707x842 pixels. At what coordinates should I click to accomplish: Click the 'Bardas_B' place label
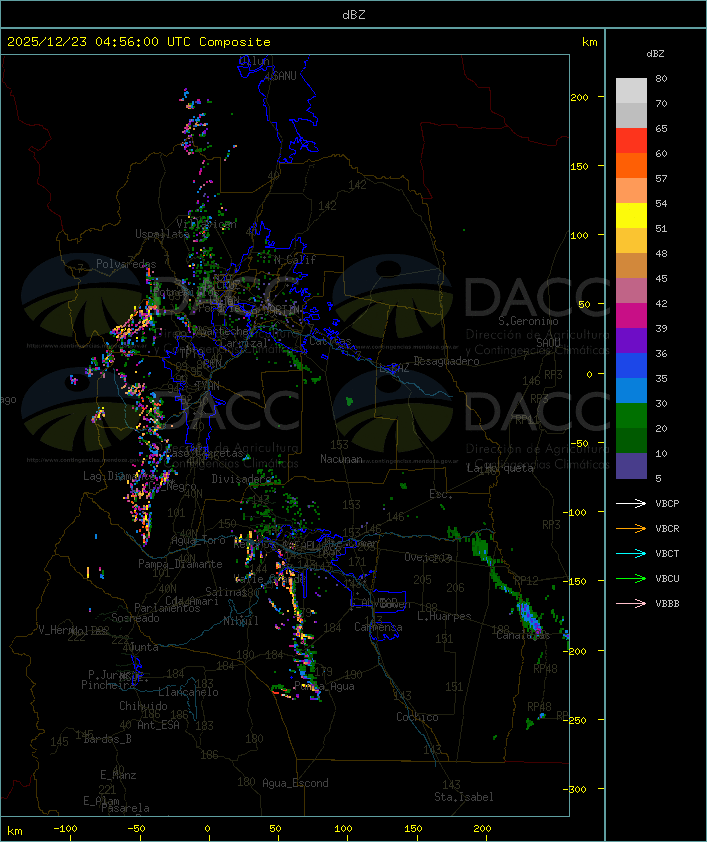pyautogui.click(x=107, y=739)
